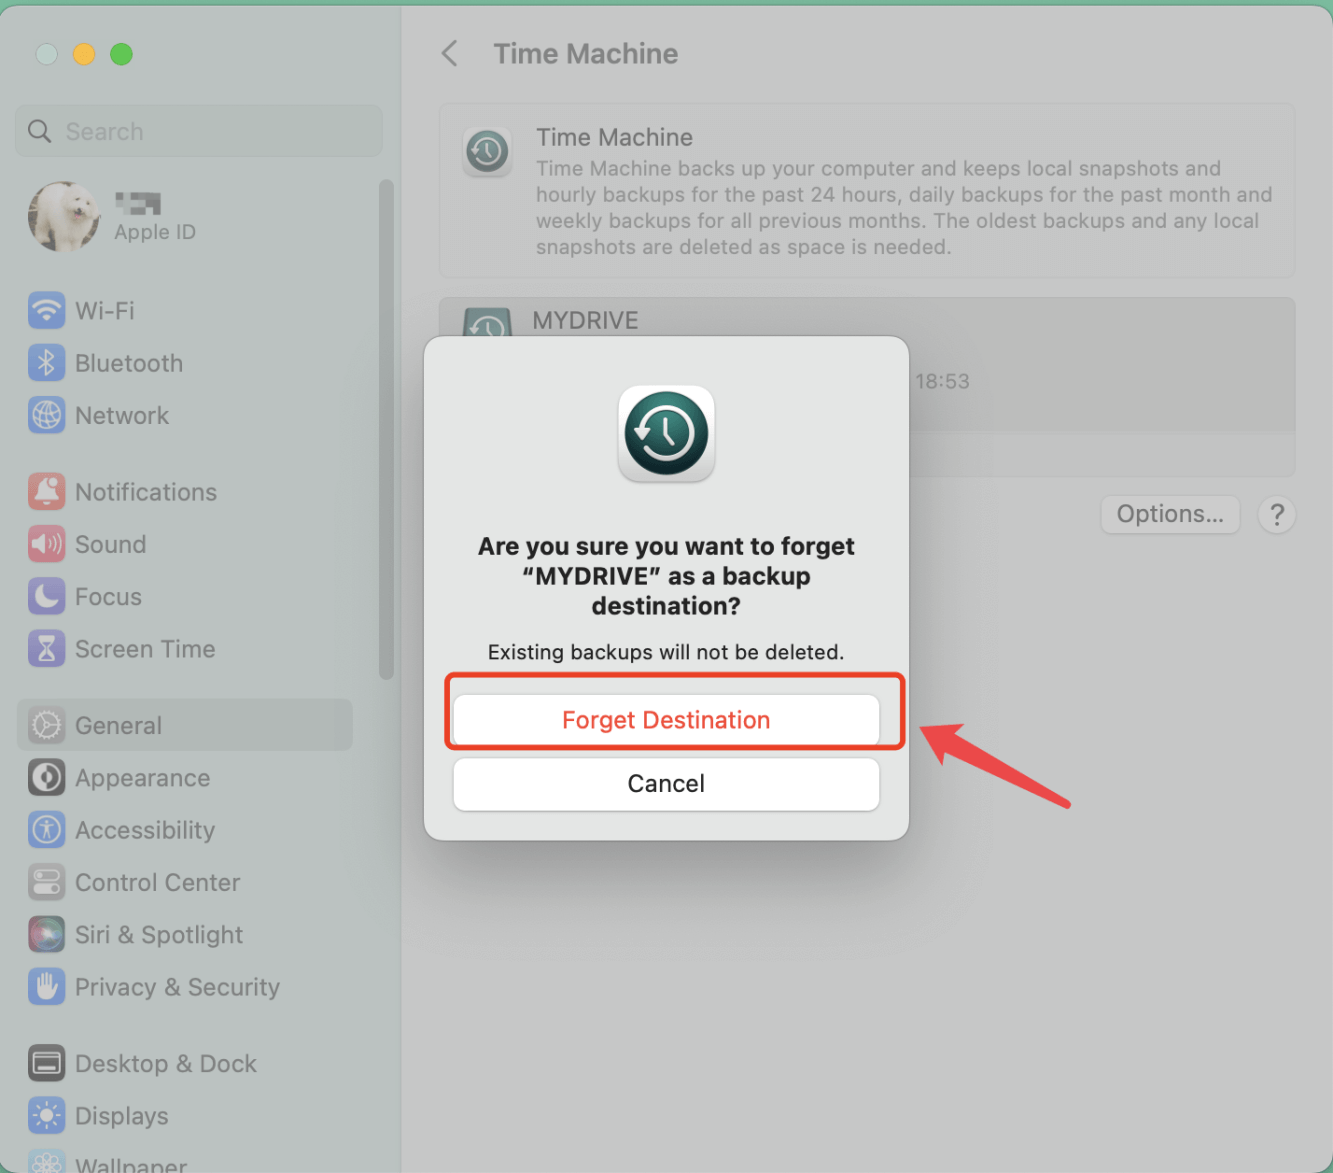Select Wi-Fi label in the sidebar
1333x1173 pixels.
pos(105,311)
